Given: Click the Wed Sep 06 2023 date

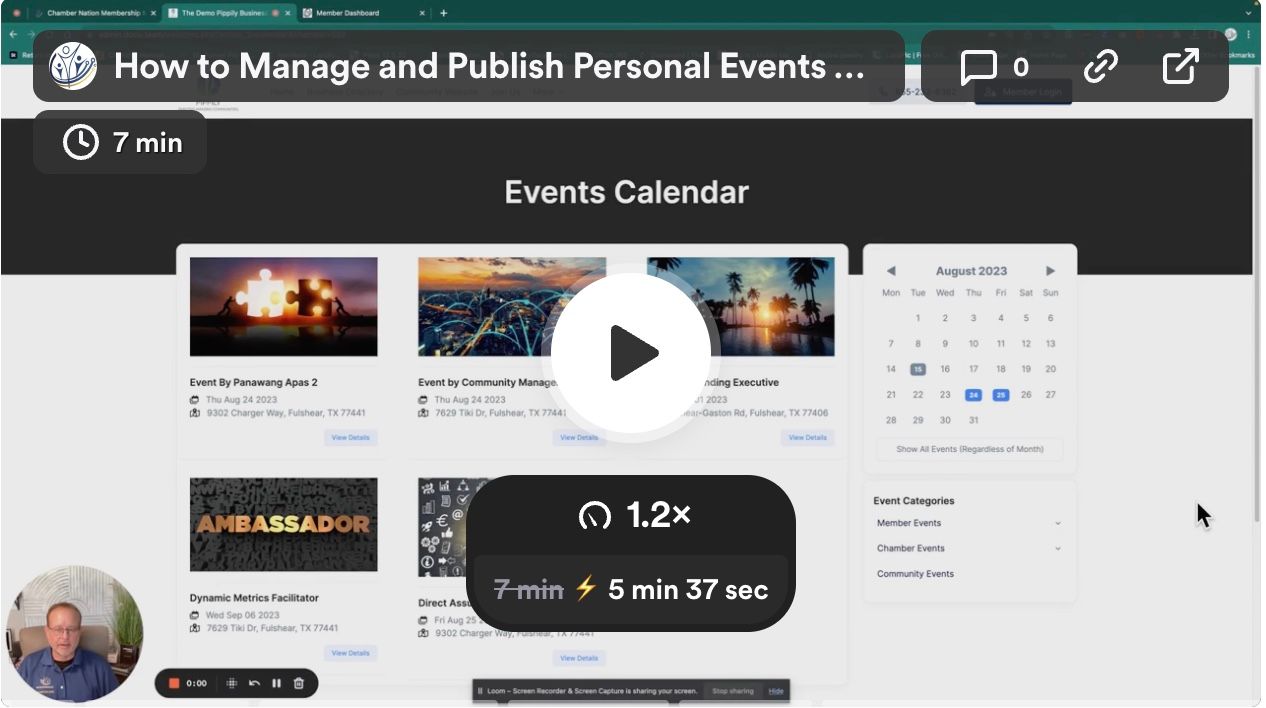Looking at the screenshot, I should pos(243,615).
